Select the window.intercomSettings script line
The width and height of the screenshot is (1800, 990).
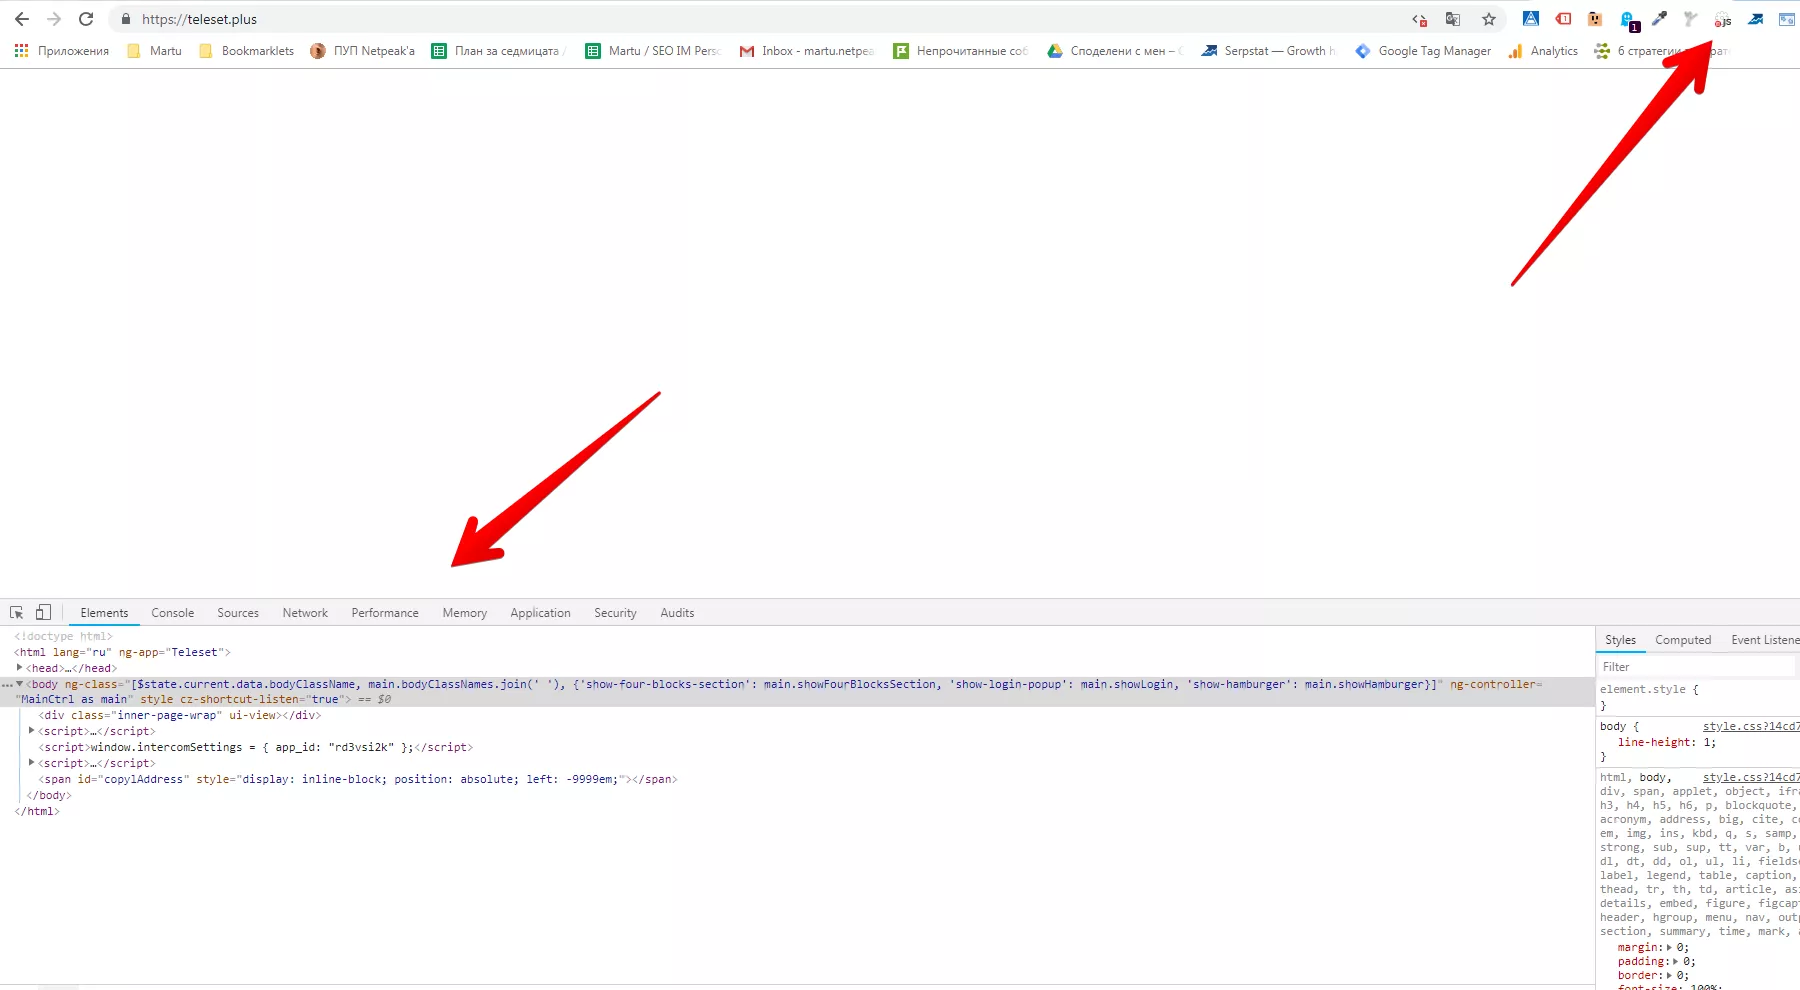256,747
